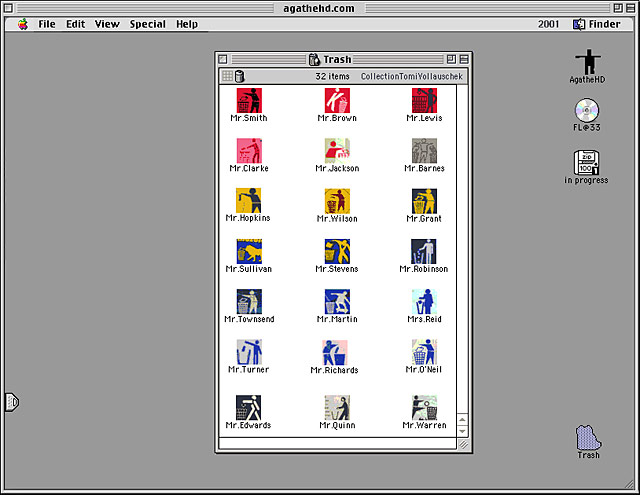Select the Mr.Martin icon
Screen dimensions: 640x495
tap(337, 302)
